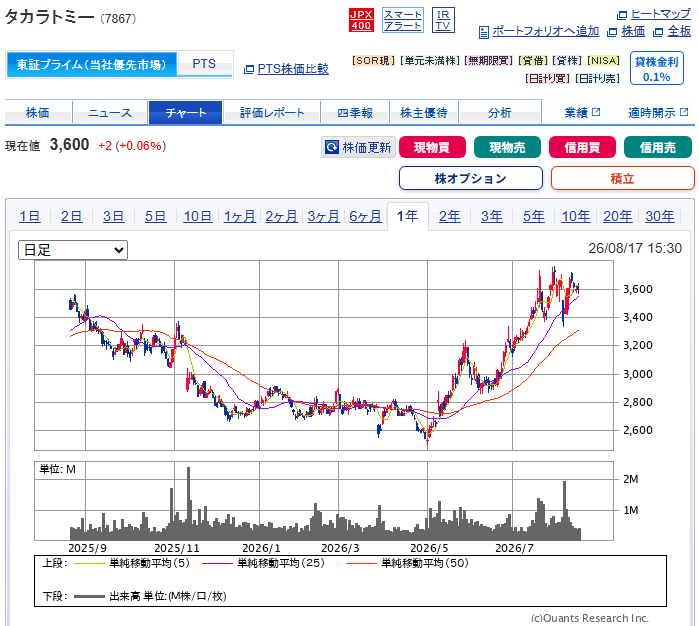Set chart period to 10日
This screenshot has height=626, width=699.
point(197,216)
